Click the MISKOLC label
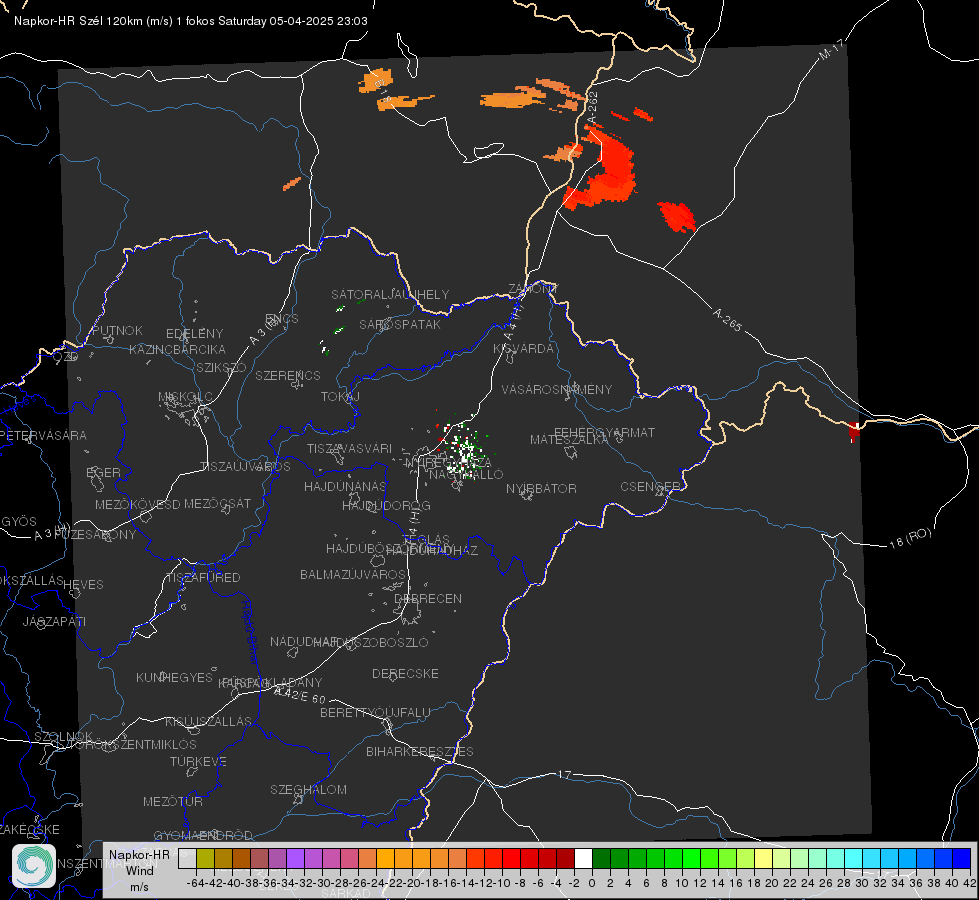 [x=185, y=397]
